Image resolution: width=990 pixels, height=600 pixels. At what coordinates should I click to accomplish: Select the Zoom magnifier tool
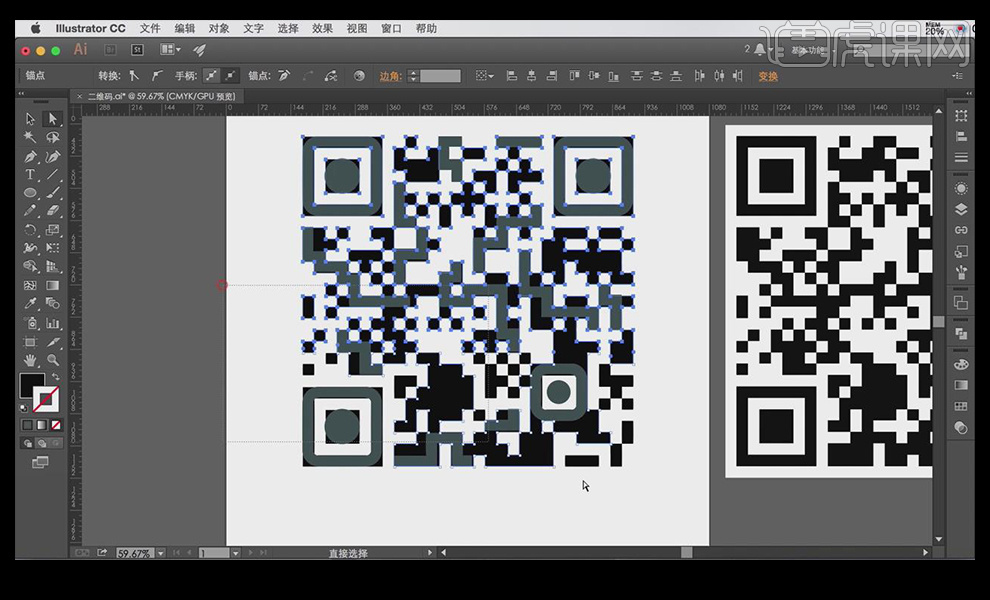[x=53, y=359]
